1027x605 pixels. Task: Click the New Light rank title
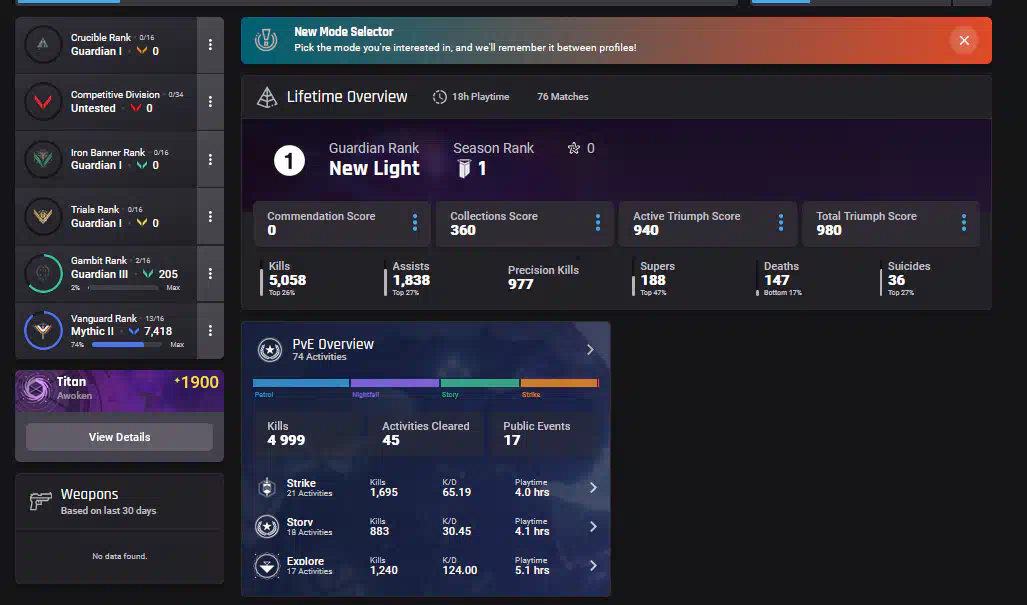[x=374, y=168]
